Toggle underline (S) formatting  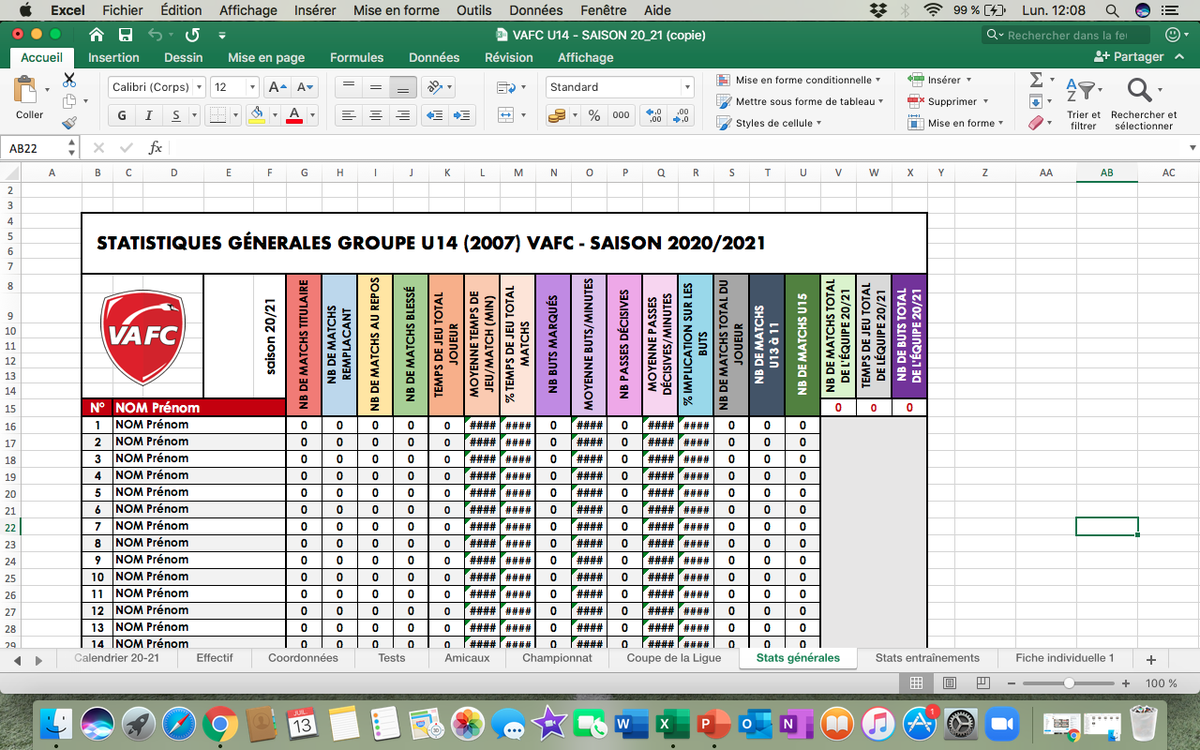coord(177,115)
